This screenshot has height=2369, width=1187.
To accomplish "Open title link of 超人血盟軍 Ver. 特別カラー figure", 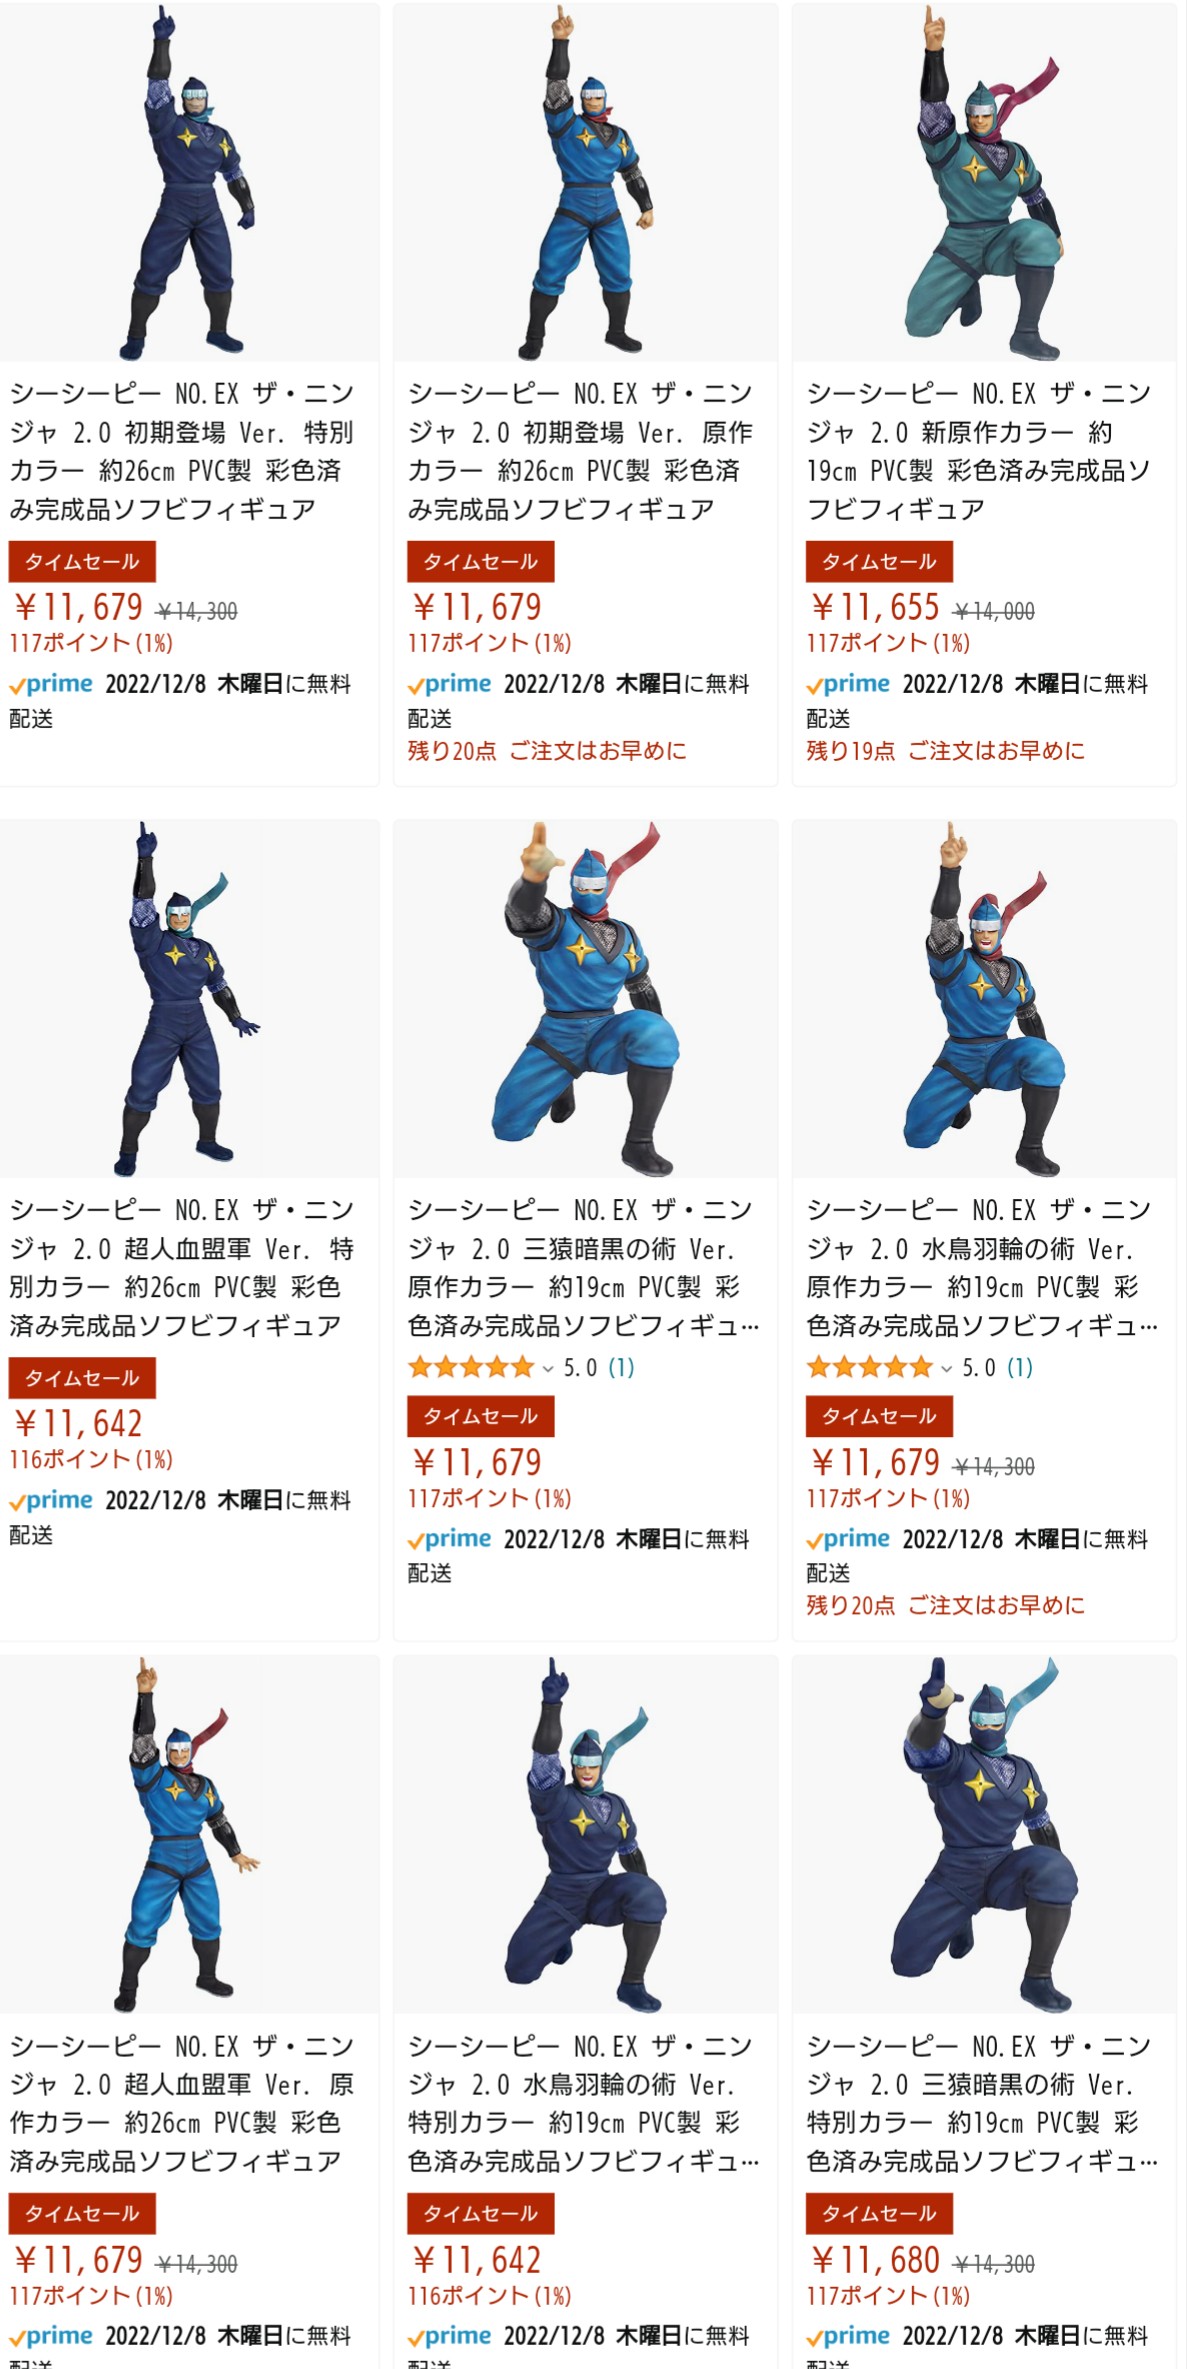I will (x=182, y=1267).
